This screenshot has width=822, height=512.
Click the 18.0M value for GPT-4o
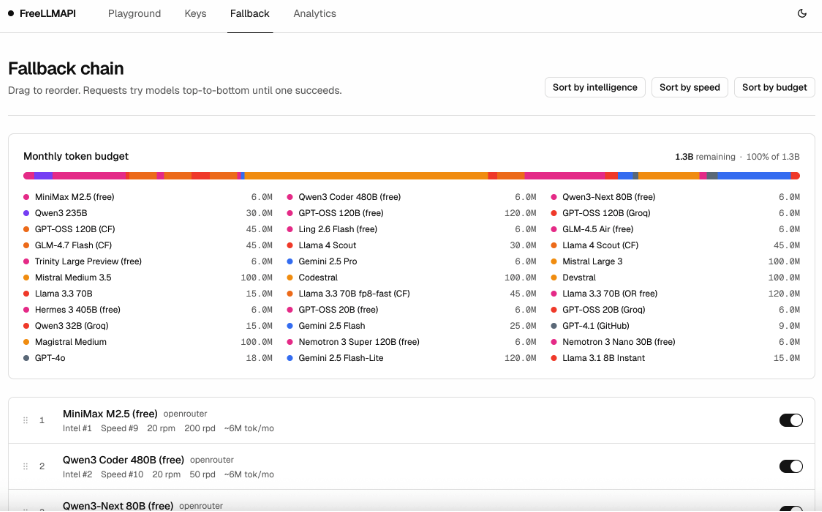pos(259,358)
